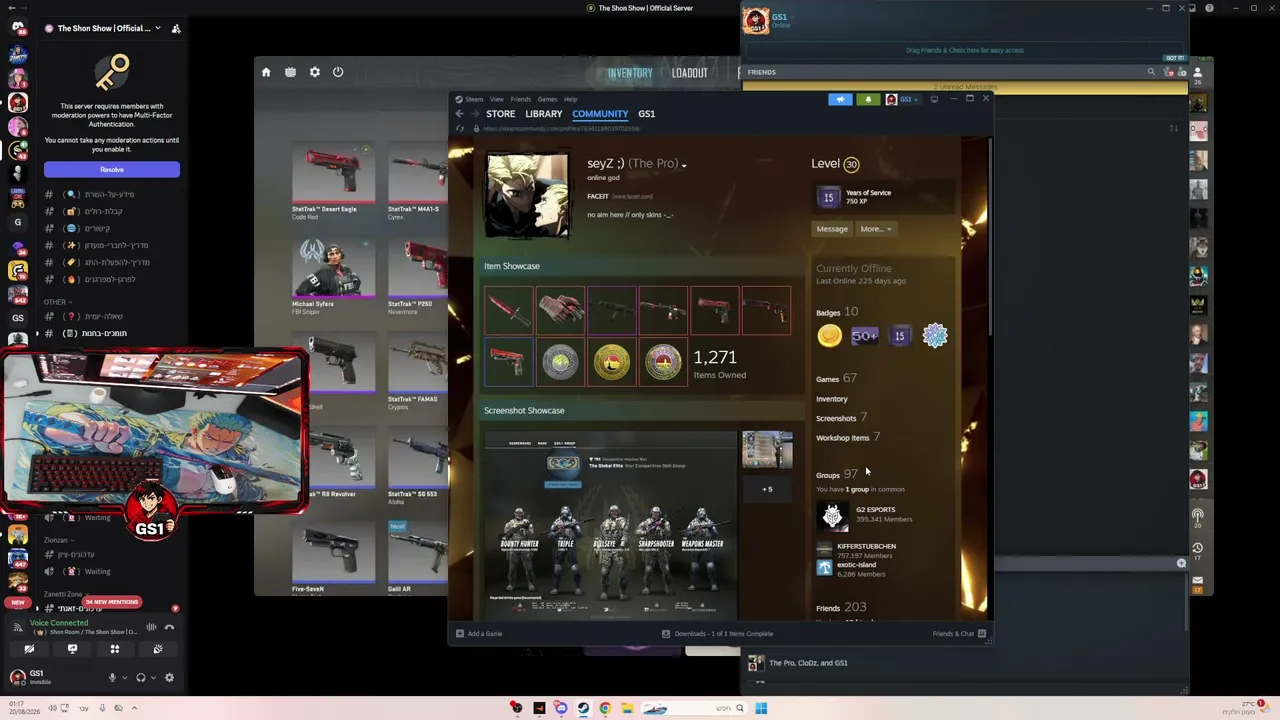
Task: Click Add a Game in Steam
Action: pyautogui.click(x=479, y=634)
